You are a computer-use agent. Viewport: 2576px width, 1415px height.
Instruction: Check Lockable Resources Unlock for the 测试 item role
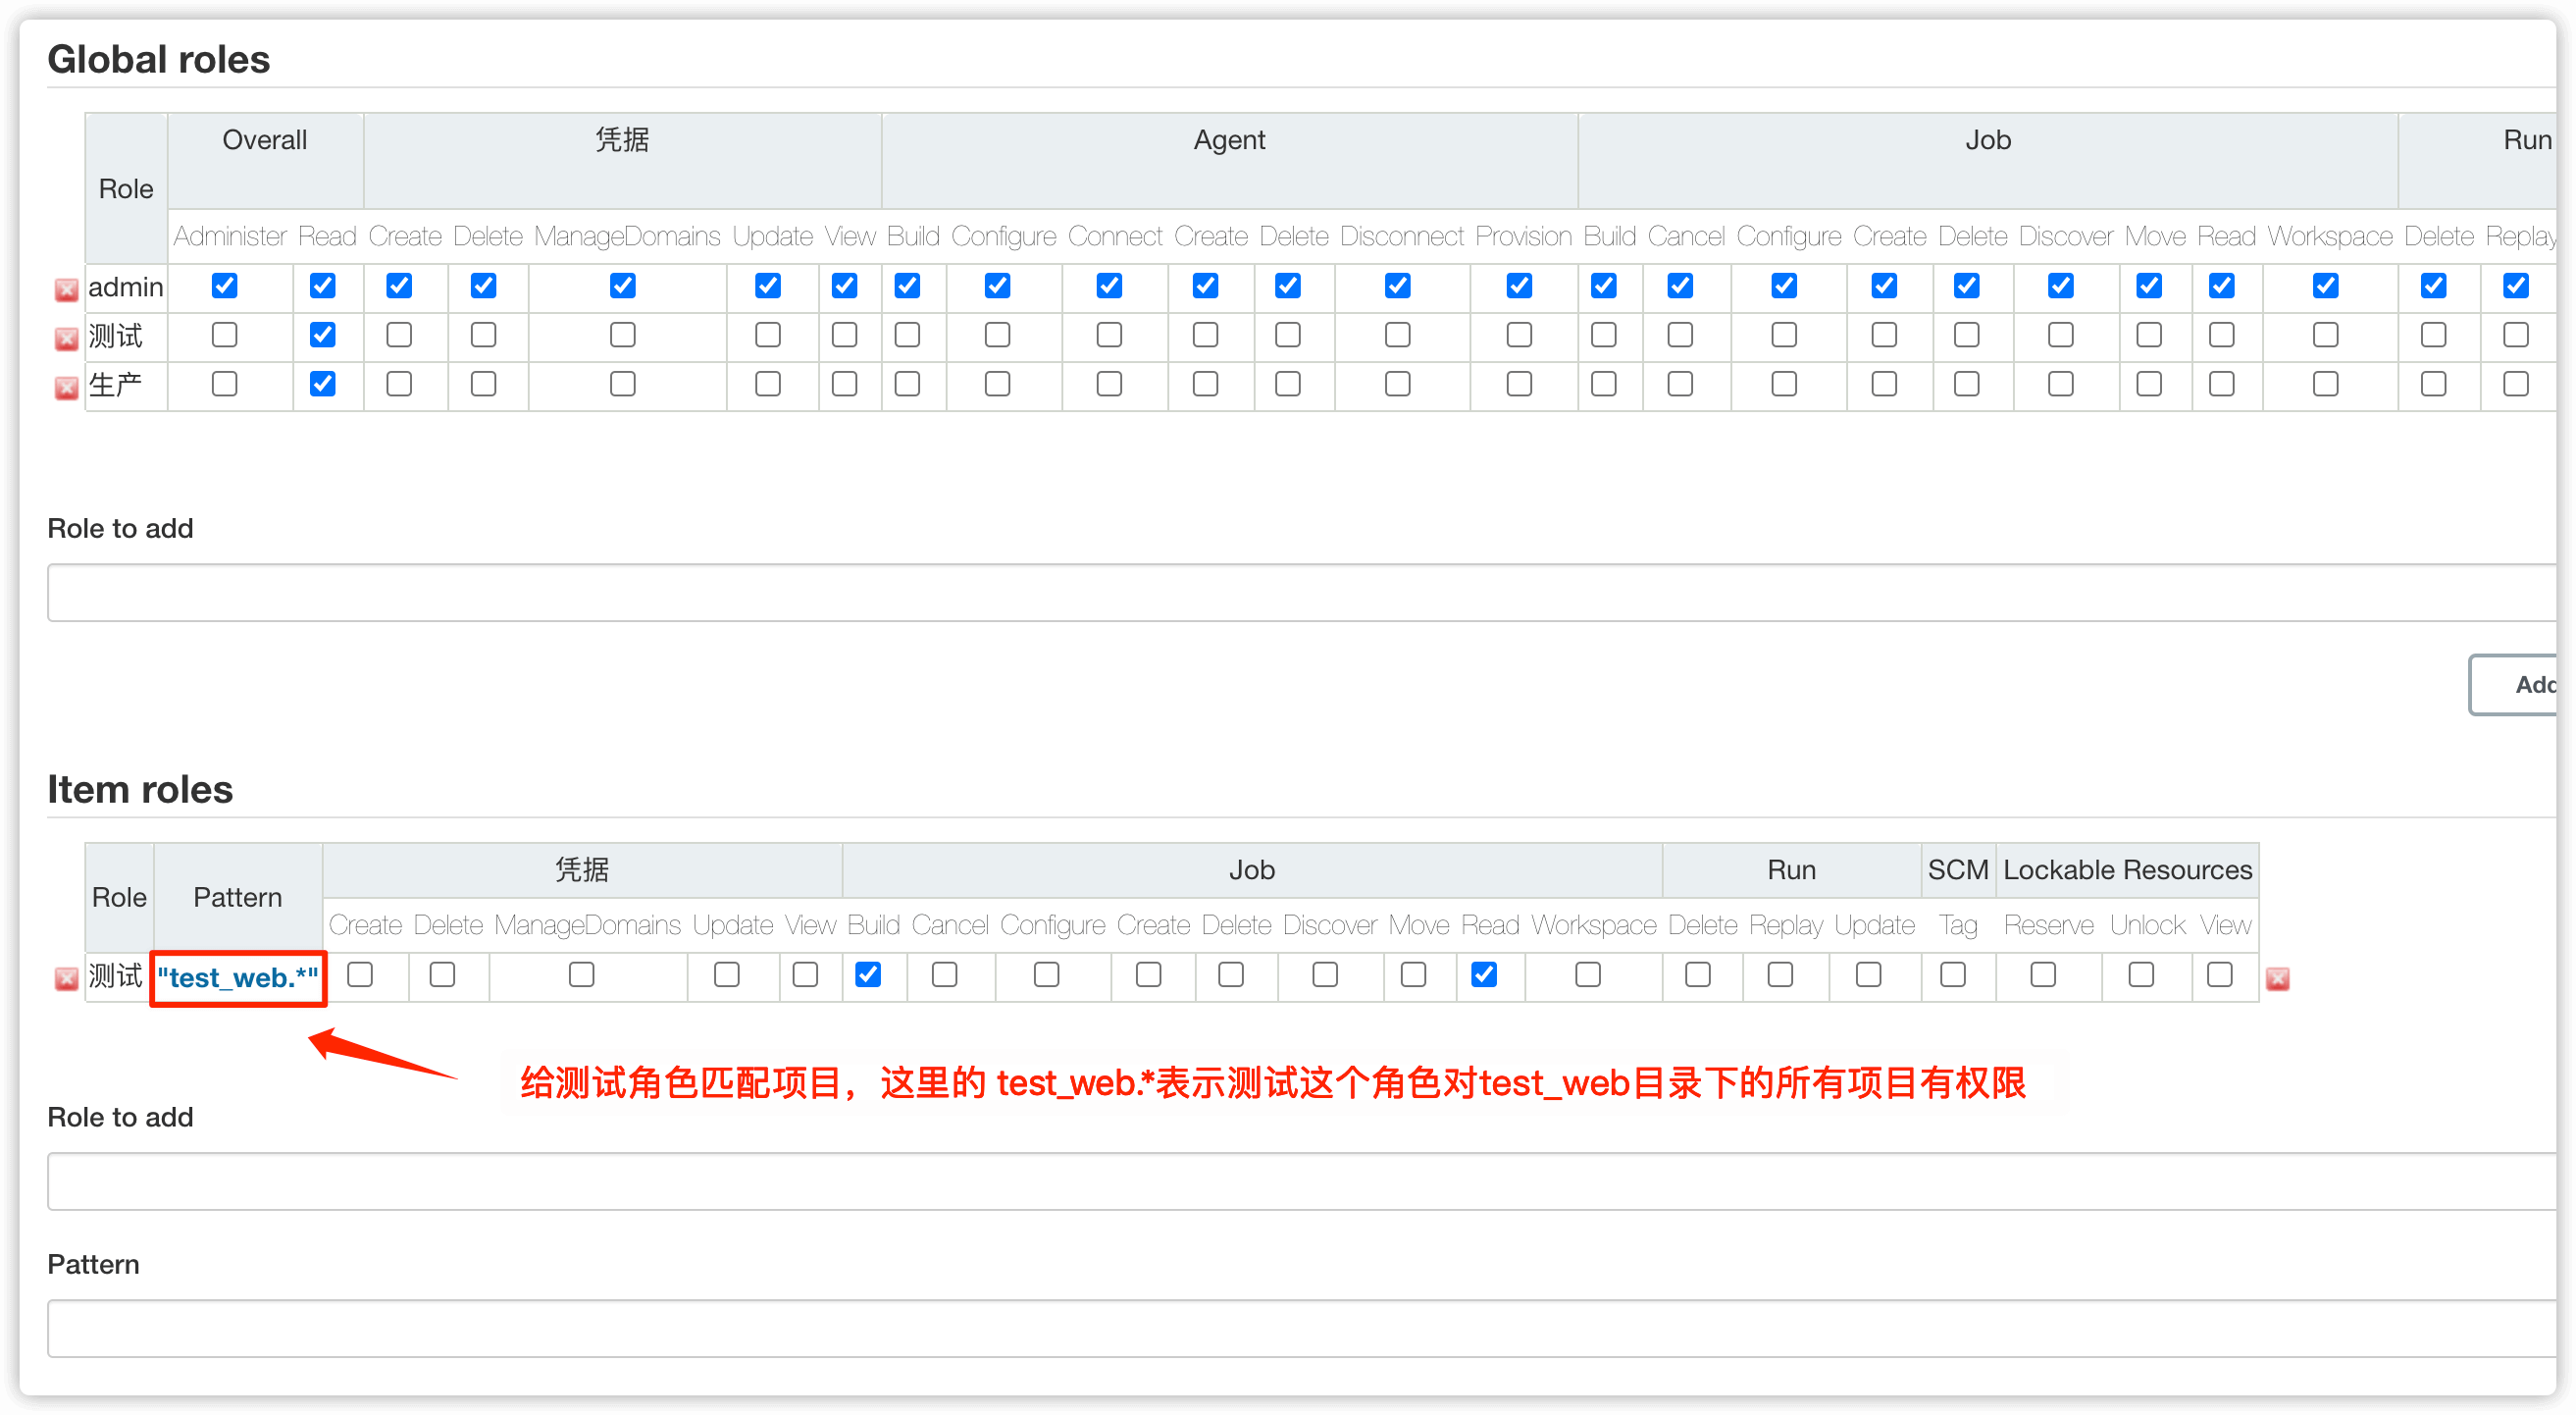click(2142, 975)
